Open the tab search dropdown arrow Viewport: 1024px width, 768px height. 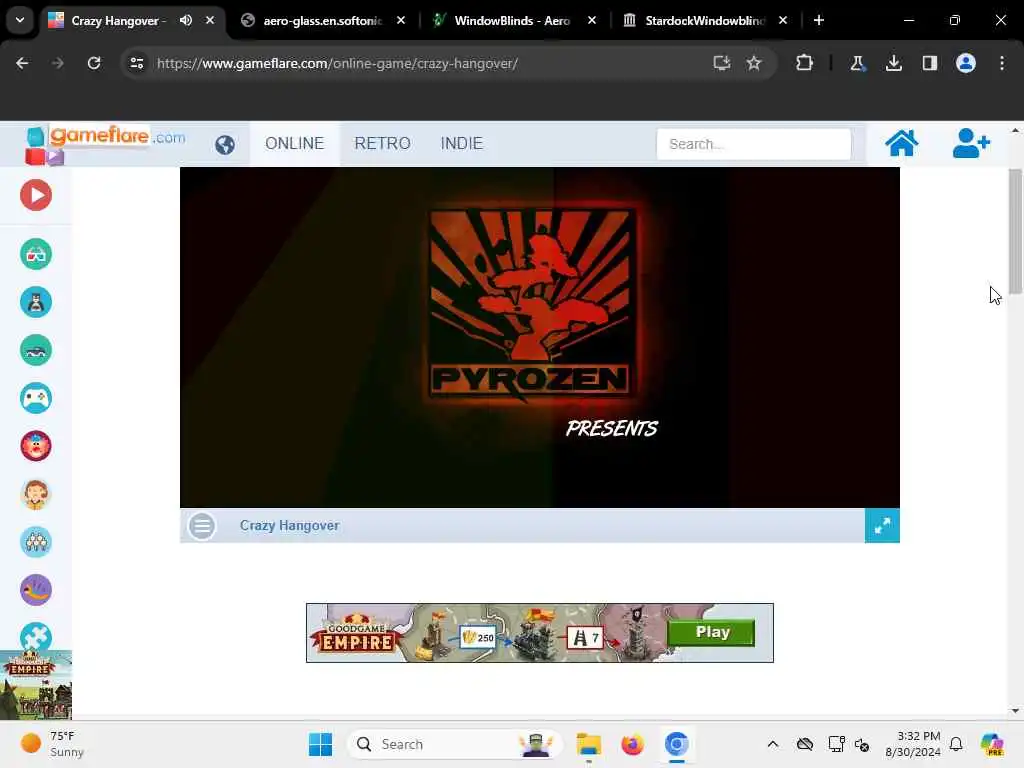pyautogui.click(x=20, y=20)
